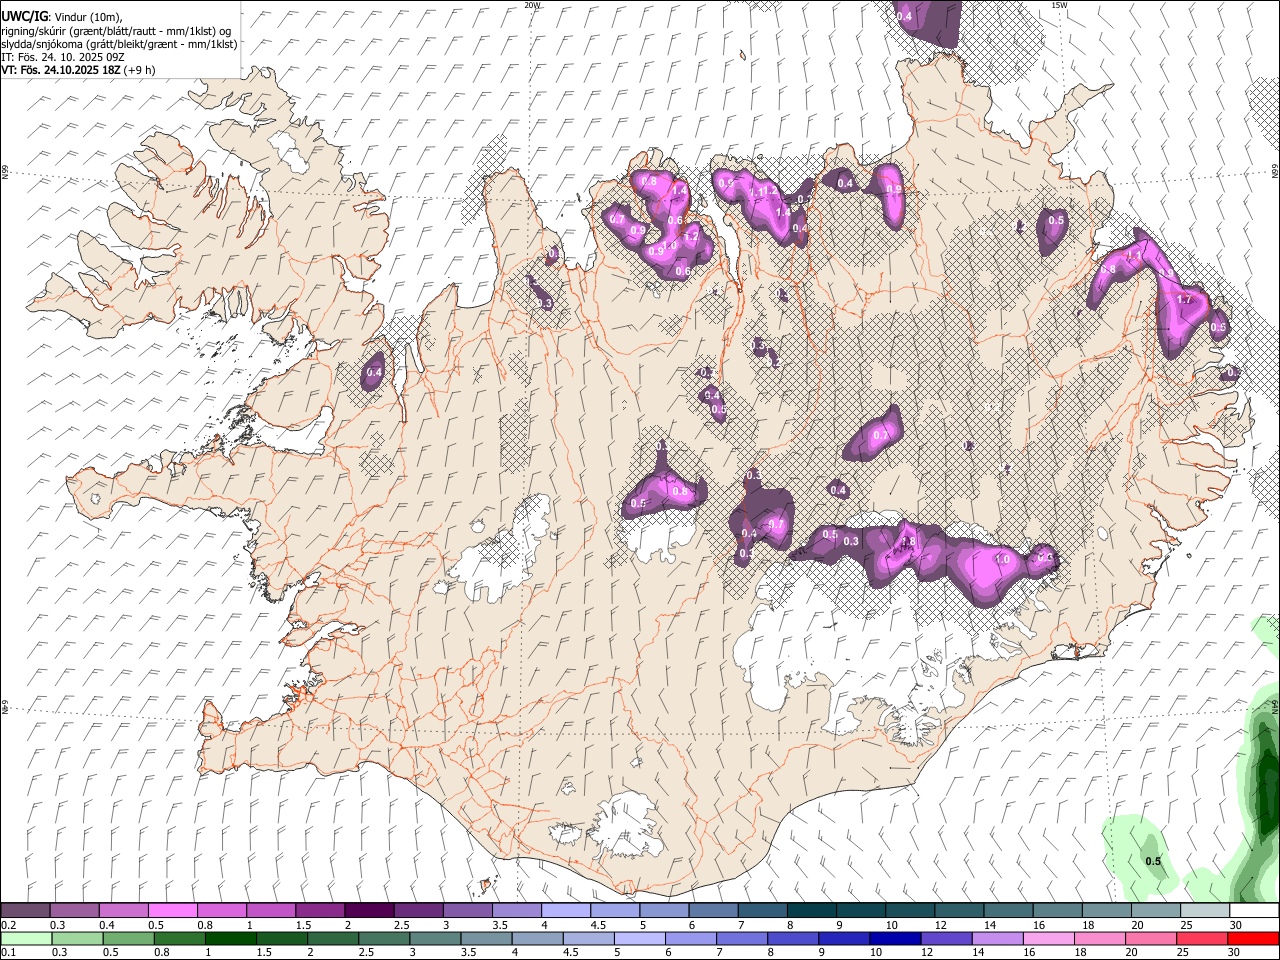
Task: Select the snow-scale swatch between 1 and 1.5
Action: pyautogui.click(x=270, y=911)
